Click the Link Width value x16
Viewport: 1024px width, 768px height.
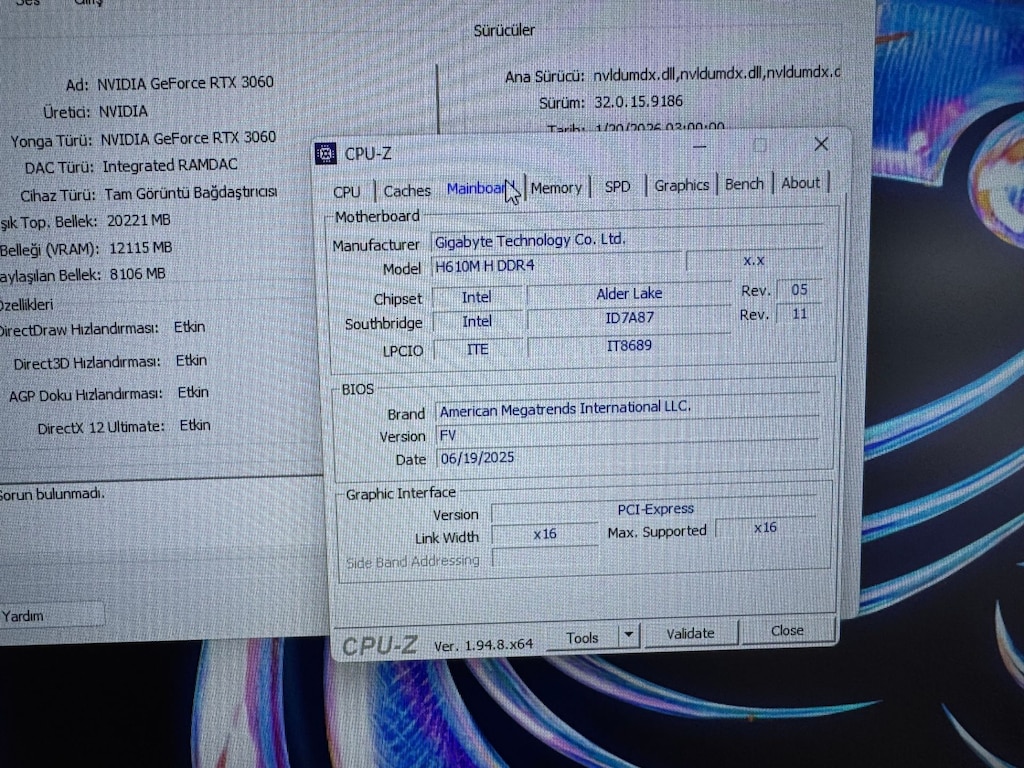(545, 534)
